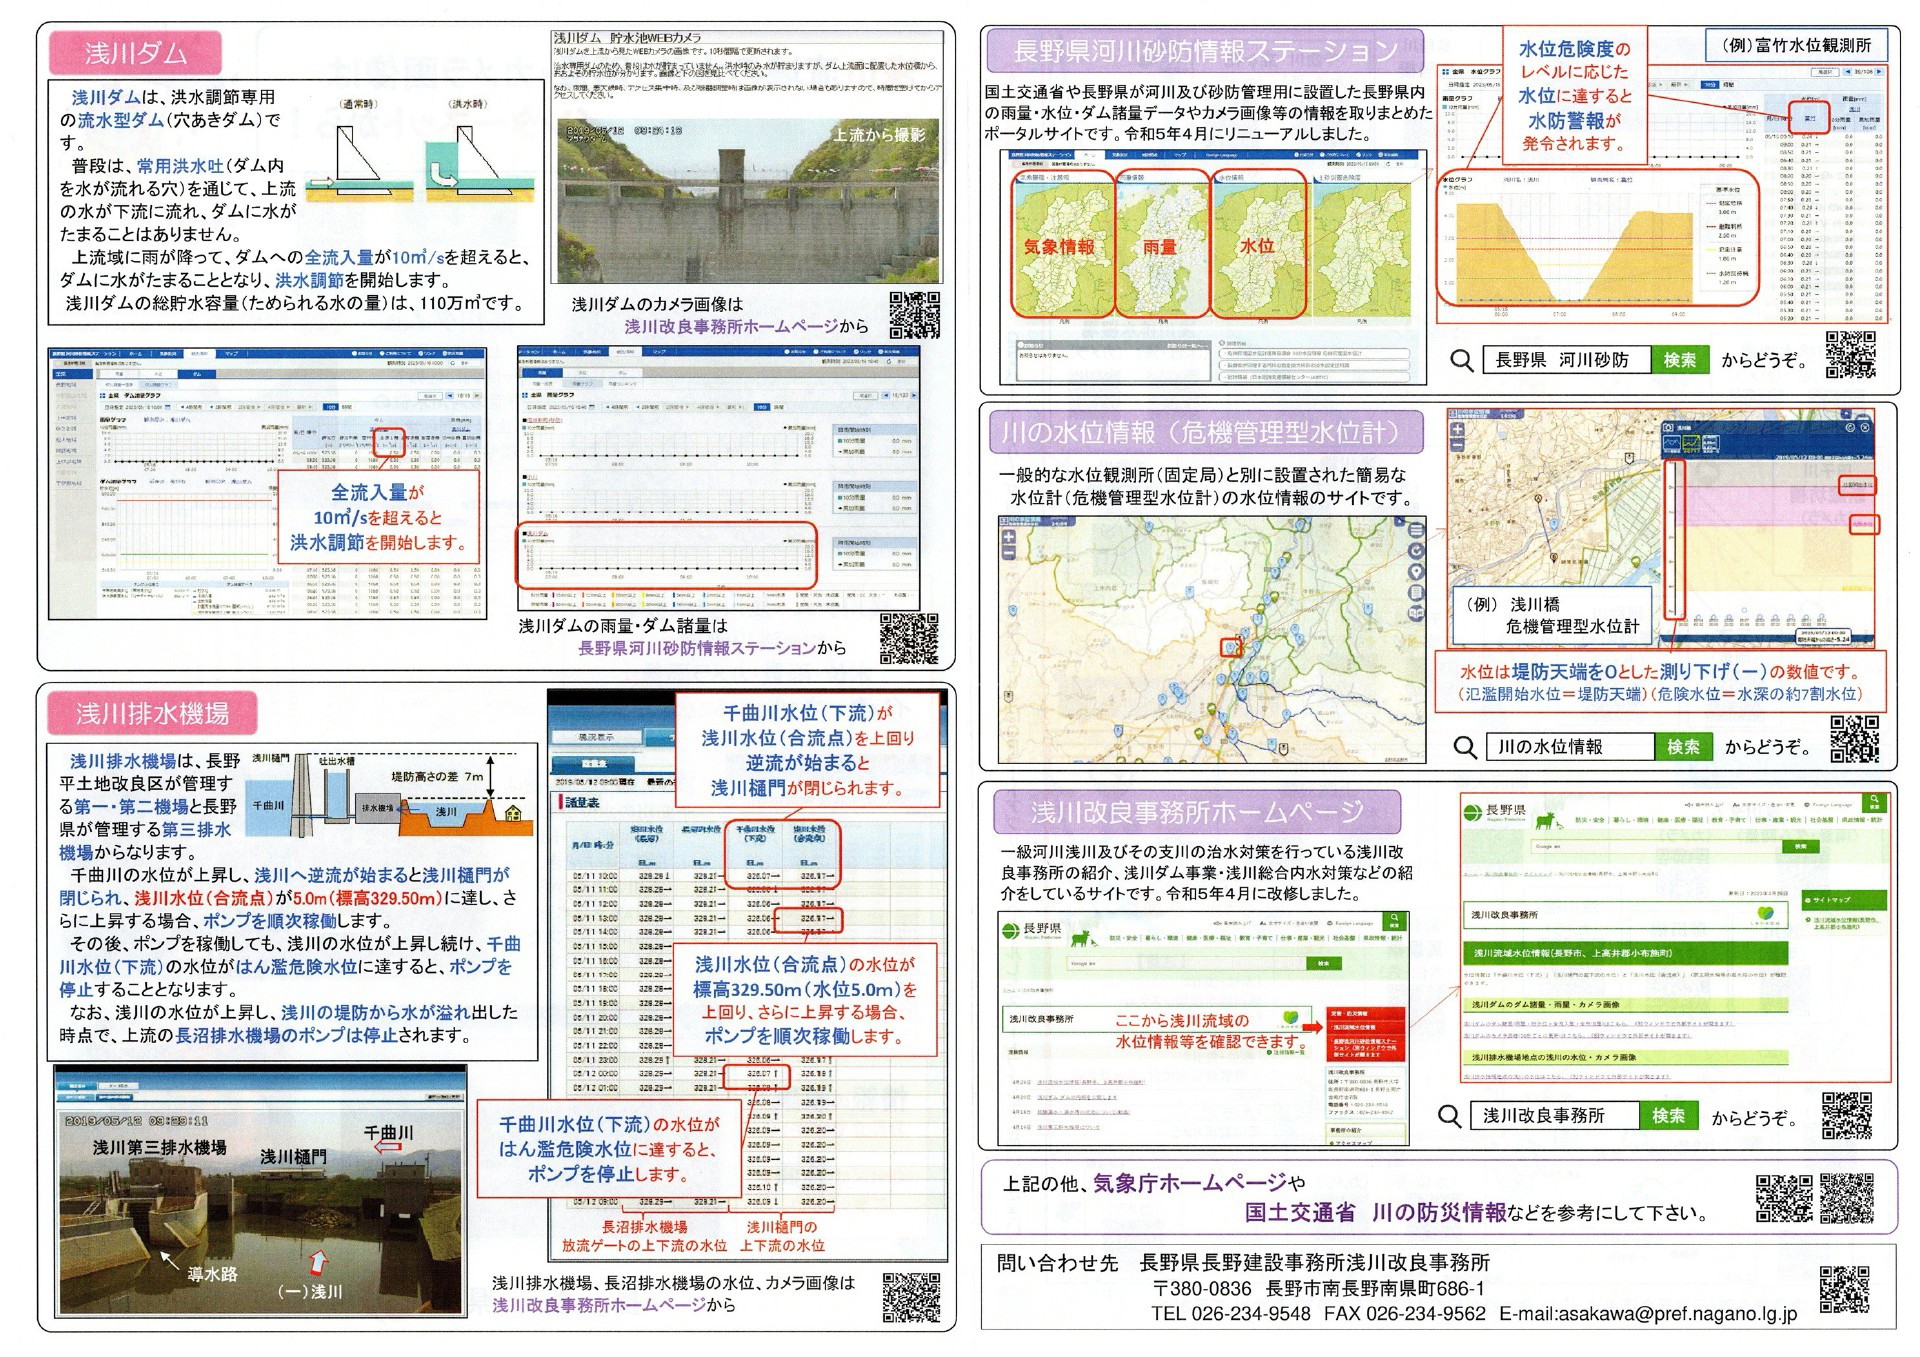Click the 浅川ダム web camera image

[x=748, y=201]
